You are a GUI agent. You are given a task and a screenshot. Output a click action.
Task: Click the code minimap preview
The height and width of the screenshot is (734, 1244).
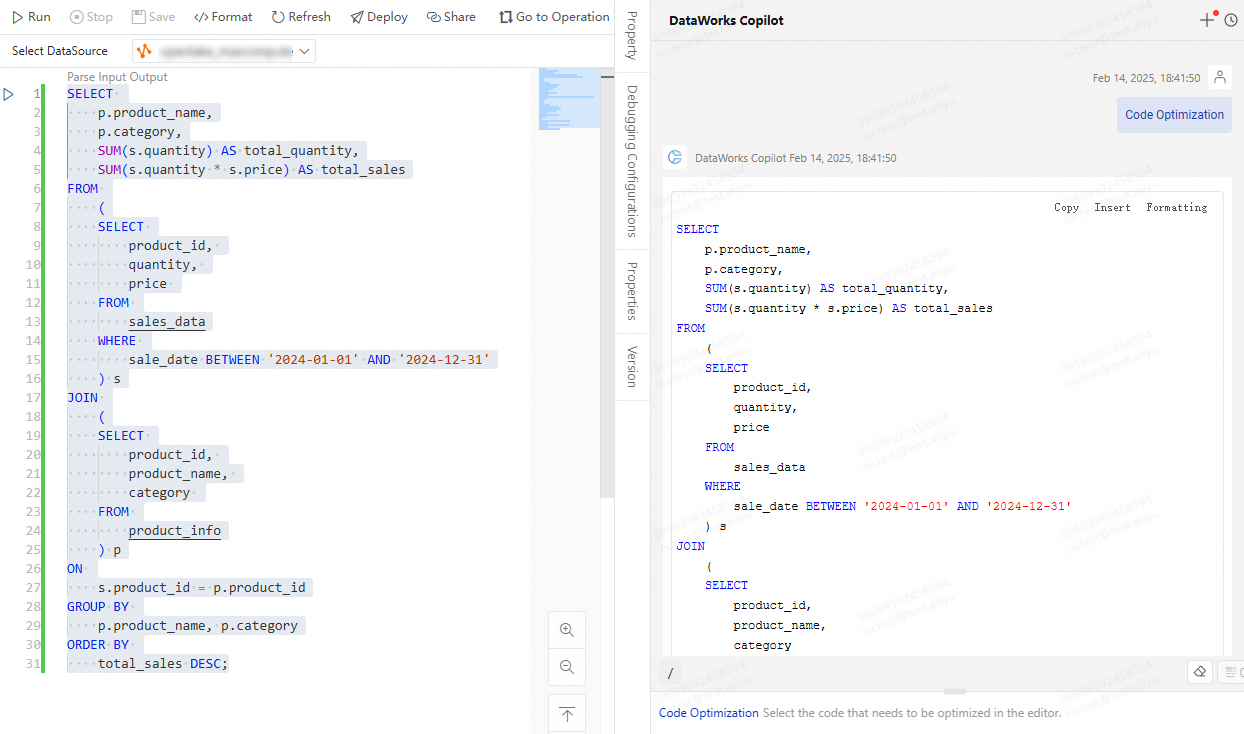569,98
